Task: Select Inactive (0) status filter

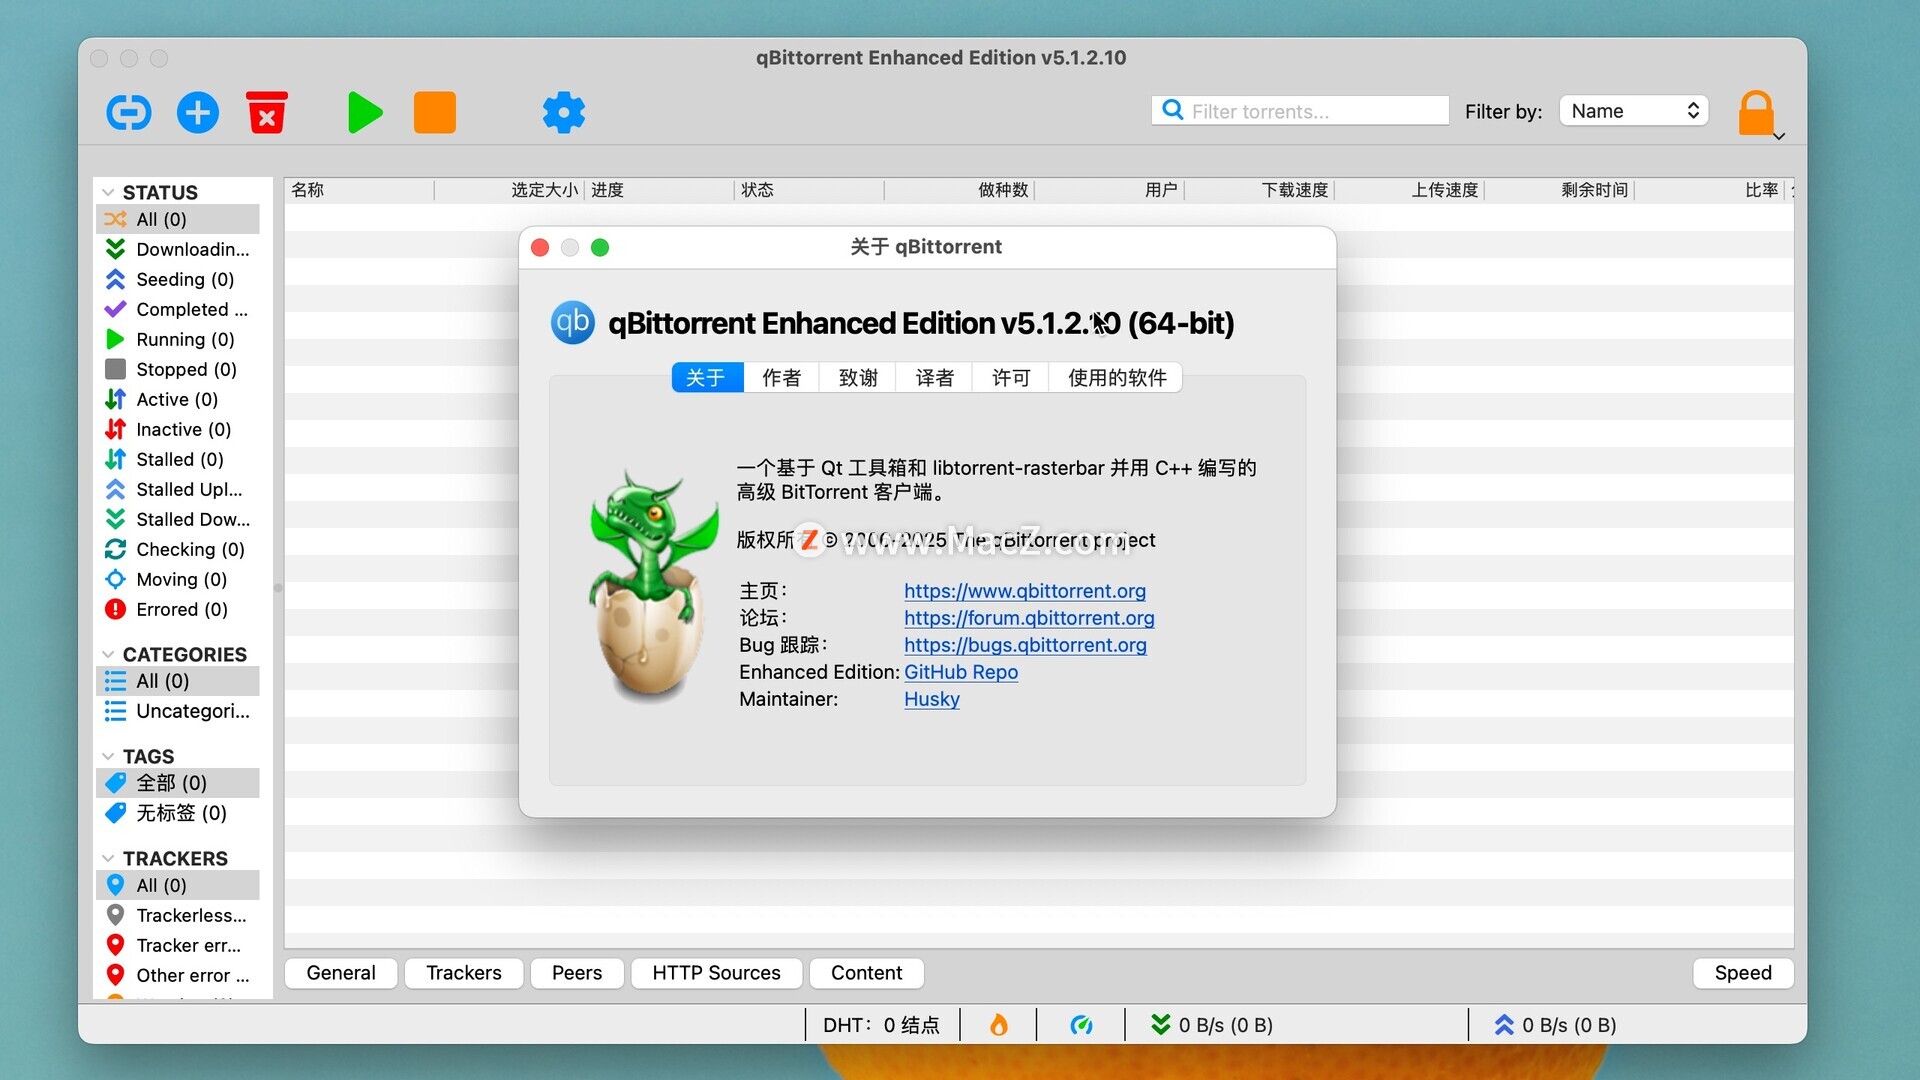Action: tap(178, 429)
